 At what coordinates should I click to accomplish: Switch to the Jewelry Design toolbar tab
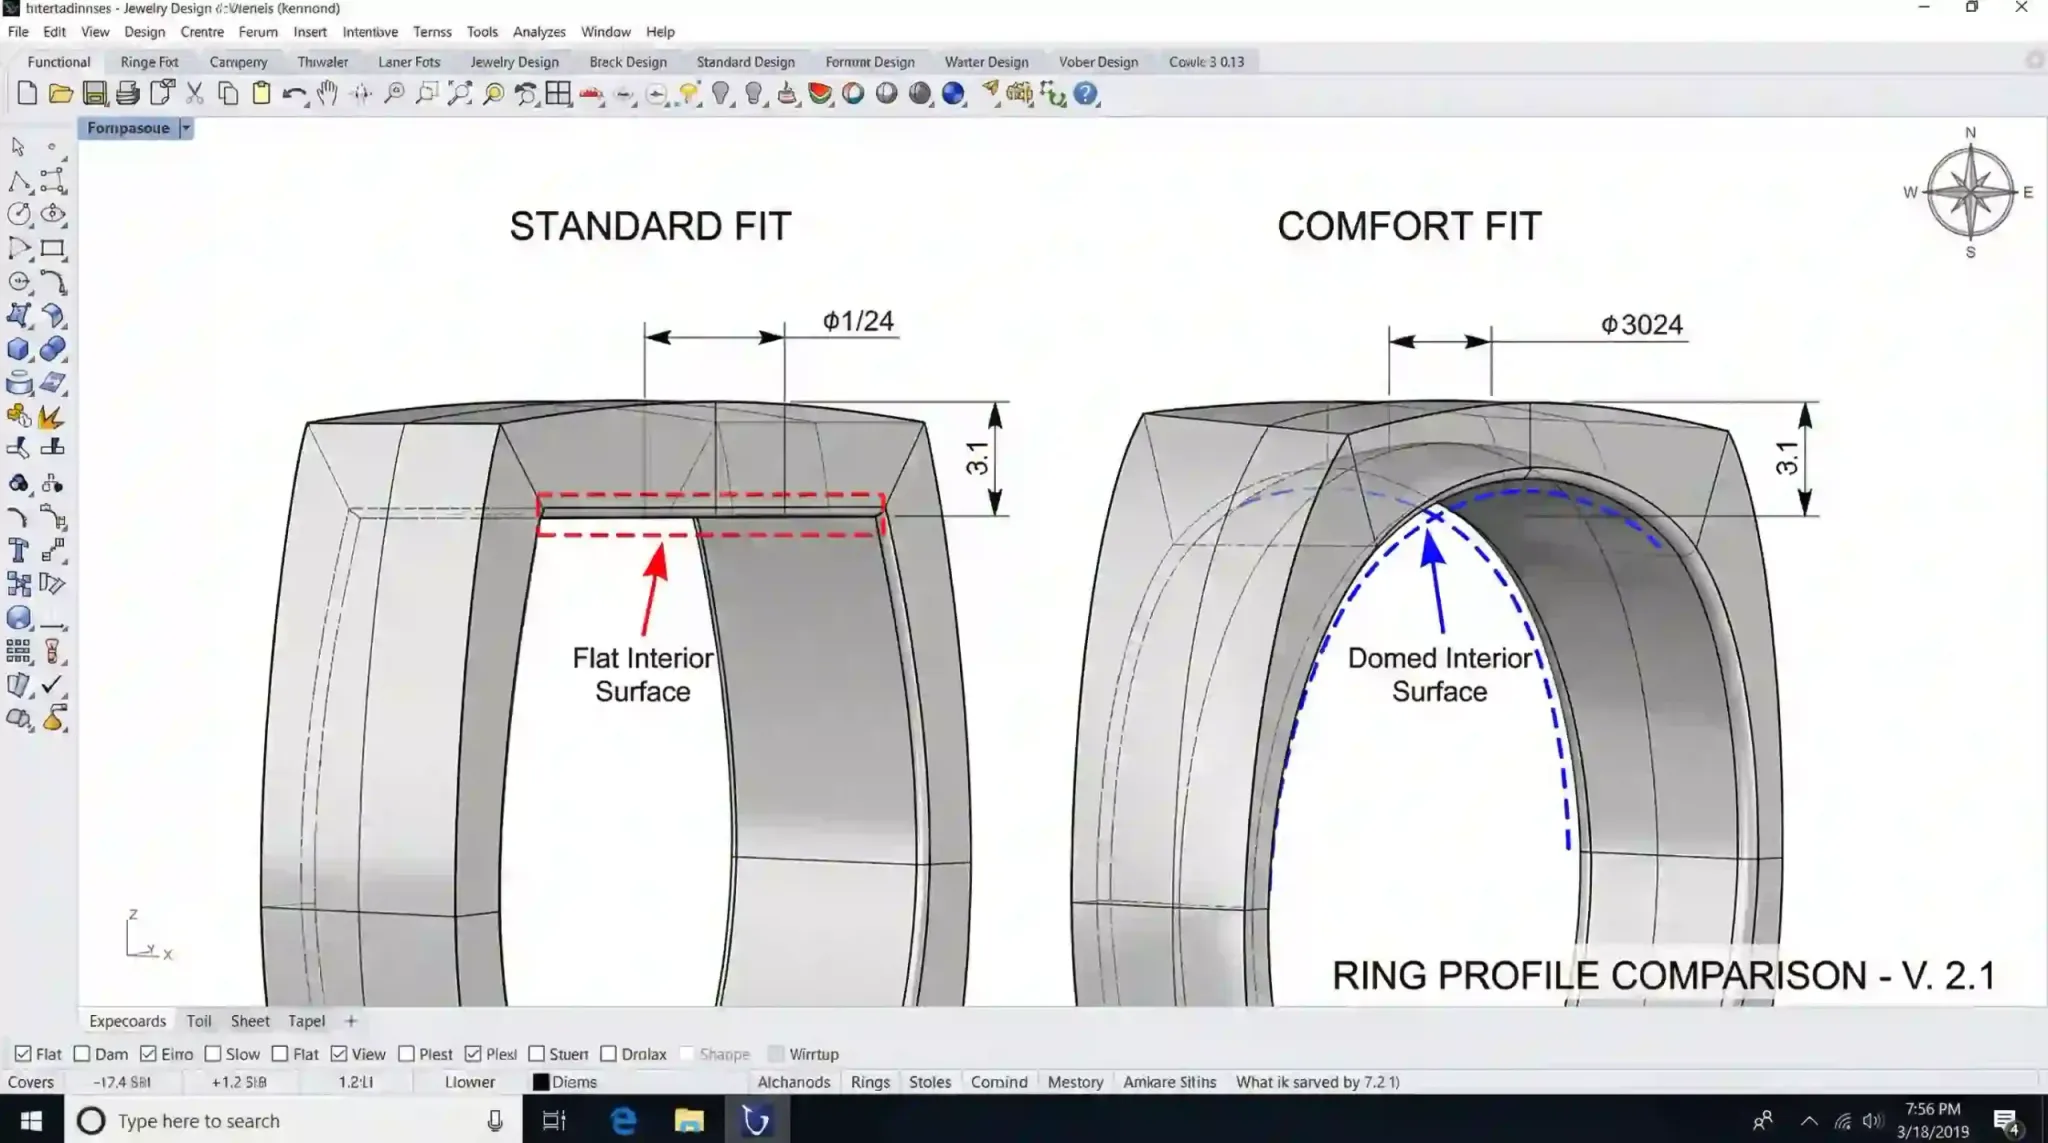point(514,62)
